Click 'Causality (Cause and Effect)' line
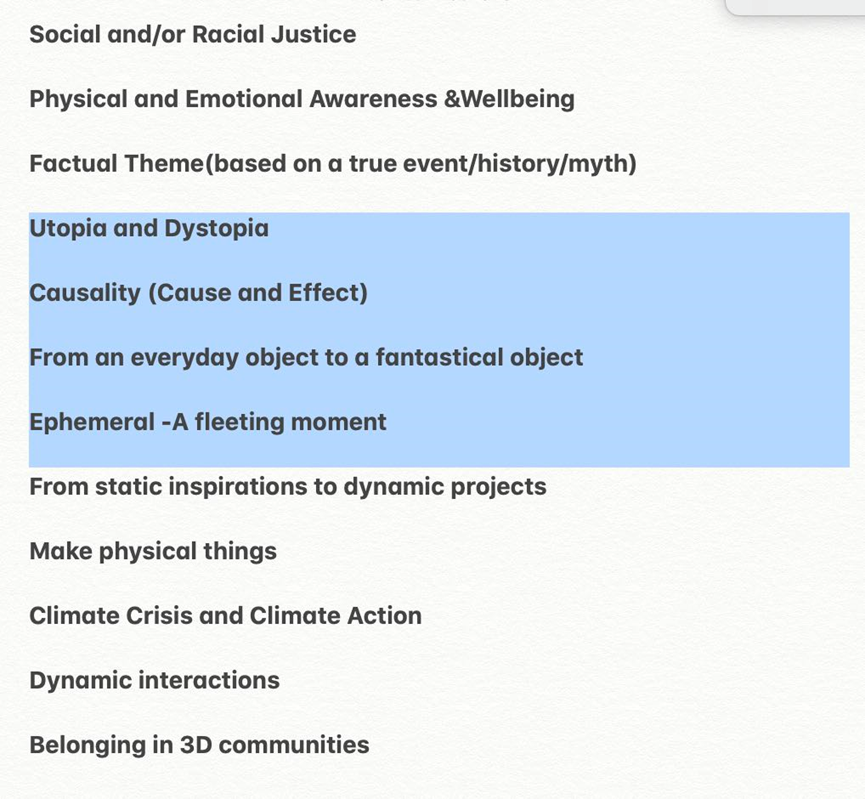 198,293
